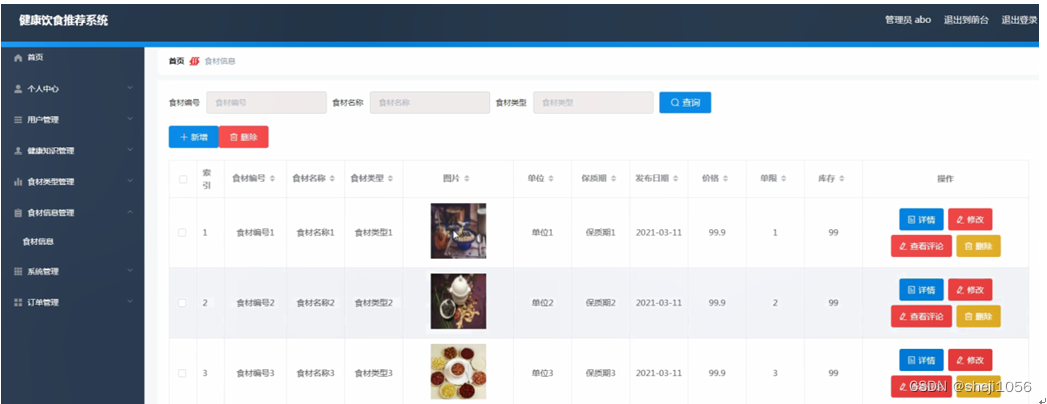The height and width of the screenshot is (404, 1047).
Task: Click 管理员 abo in the header
Action: (x=907, y=20)
